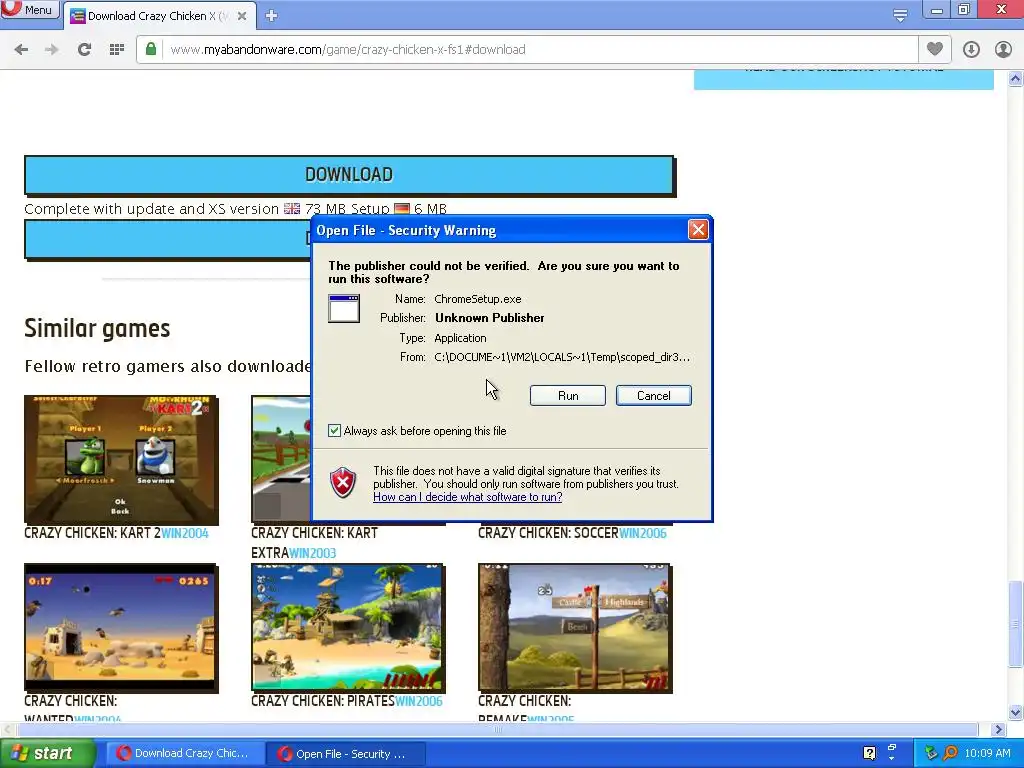This screenshot has height=768, width=1024.
Task: Click the vertical scrollbar down arrow
Action: click(x=1016, y=712)
